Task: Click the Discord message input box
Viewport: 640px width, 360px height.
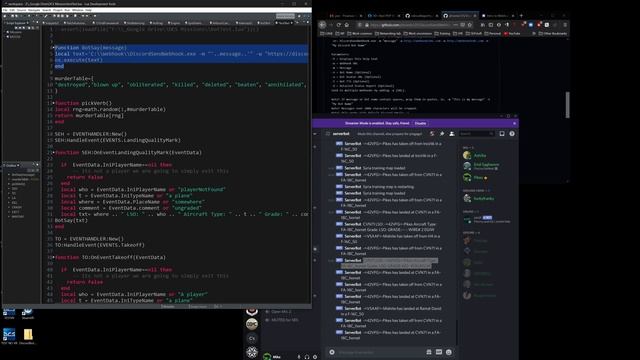Action: pyautogui.click(x=380, y=352)
